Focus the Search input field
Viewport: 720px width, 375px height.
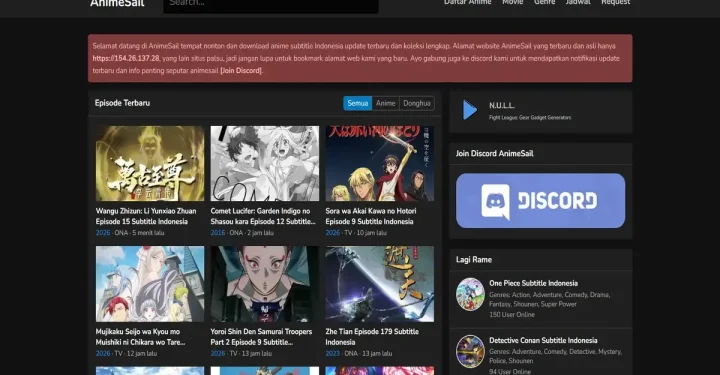(271, 6)
